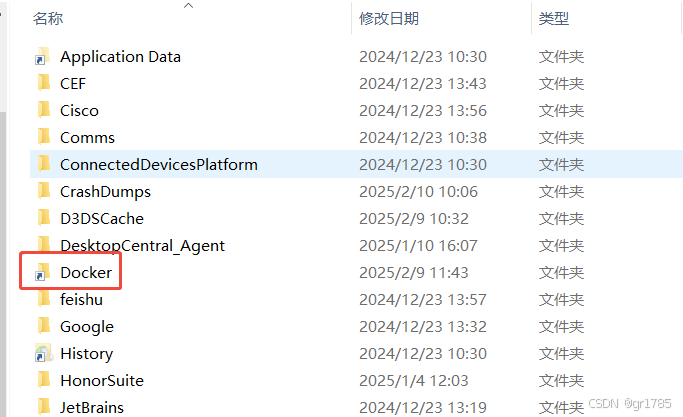Image resolution: width=683 pixels, height=417 pixels.
Task: Select the JetBrains folder icon
Action: [44, 407]
